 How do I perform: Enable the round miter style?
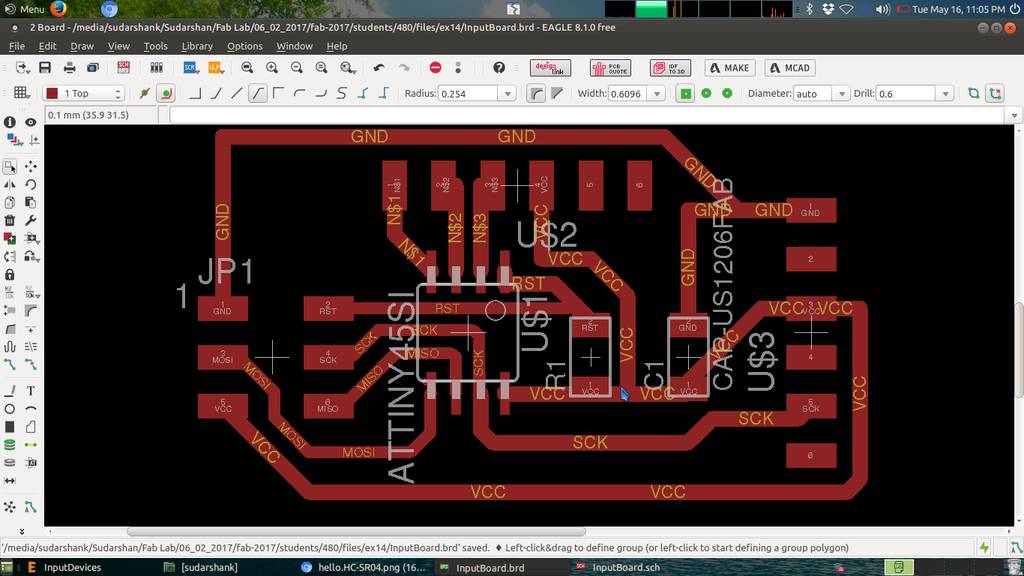click(x=536, y=93)
